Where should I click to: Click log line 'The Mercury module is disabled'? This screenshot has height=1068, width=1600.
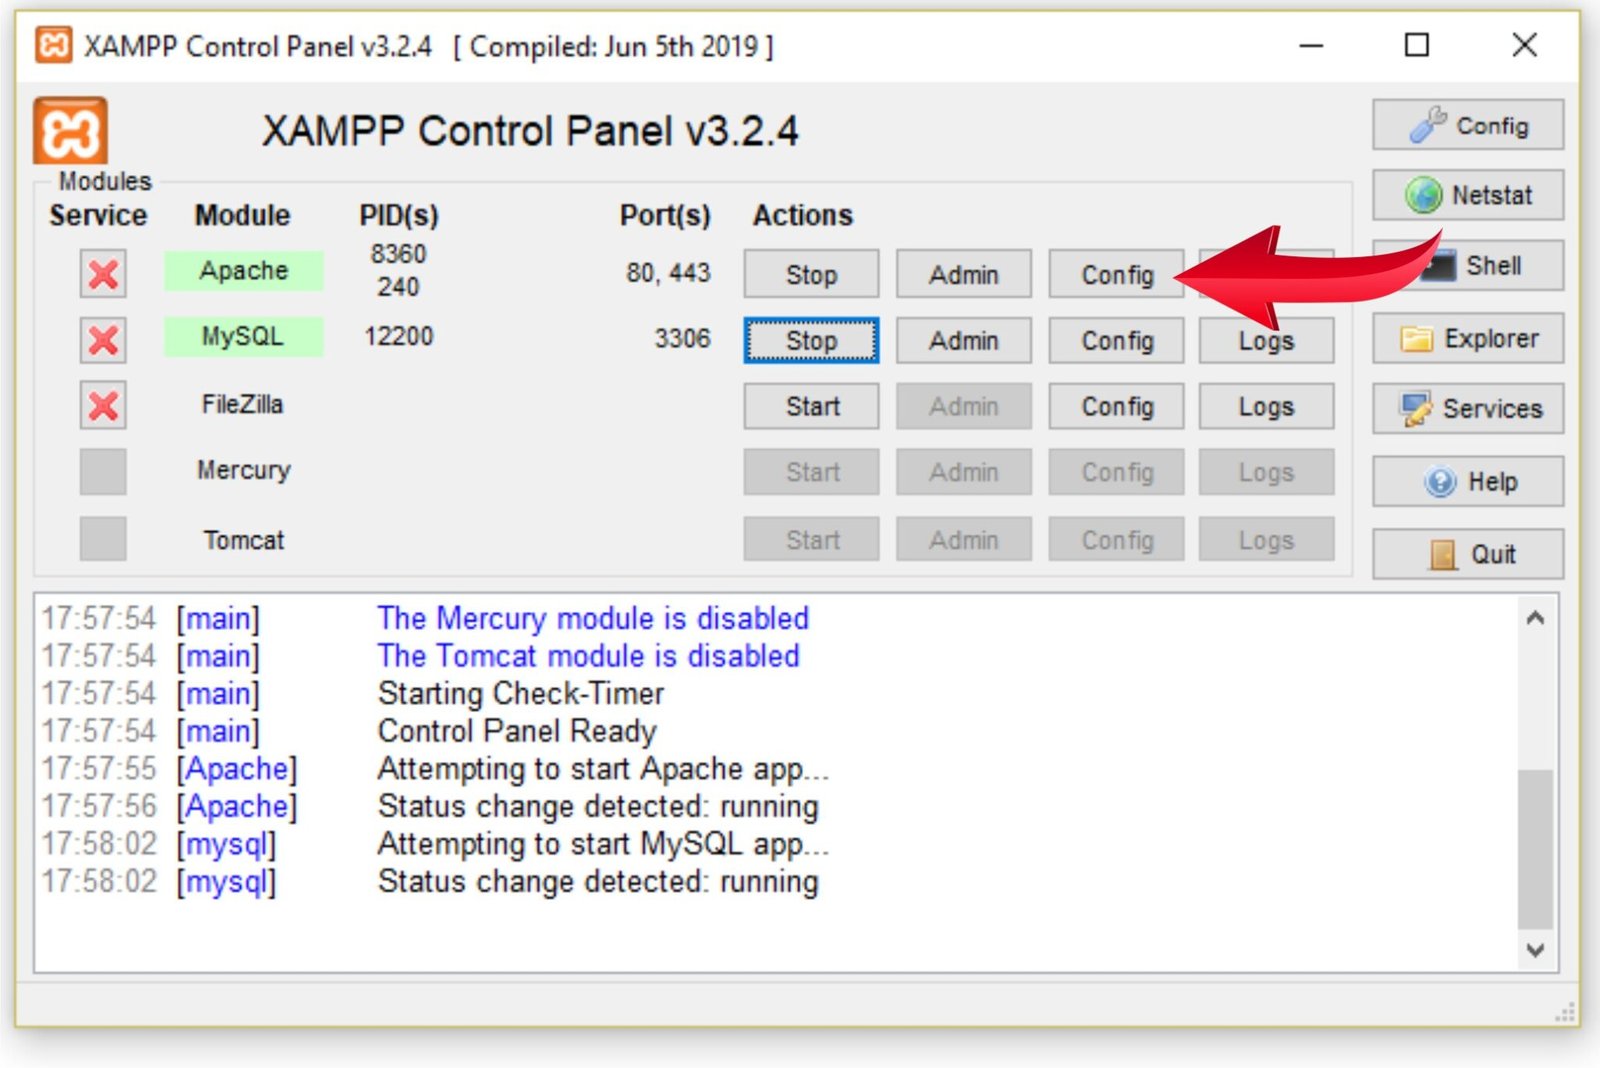pos(593,618)
